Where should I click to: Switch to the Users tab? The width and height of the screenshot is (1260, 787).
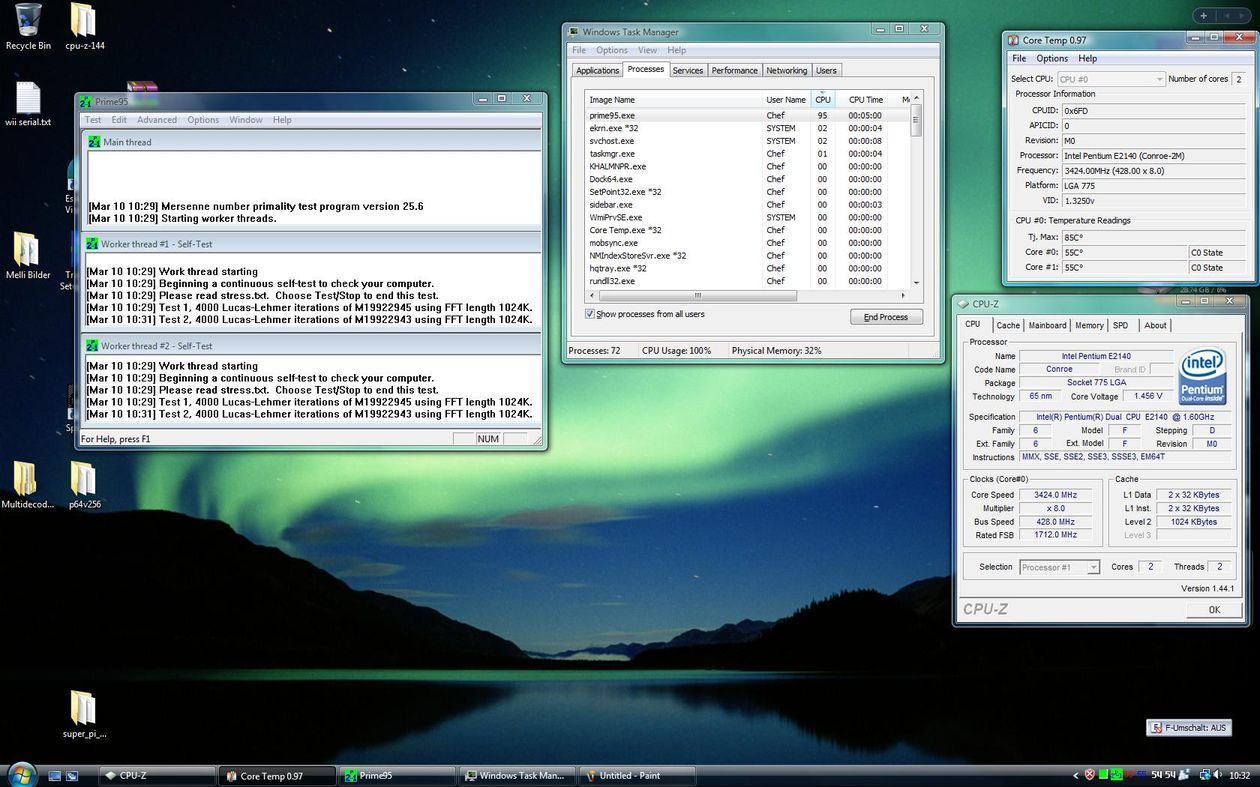pyautogui.click(x=826, y=71)
